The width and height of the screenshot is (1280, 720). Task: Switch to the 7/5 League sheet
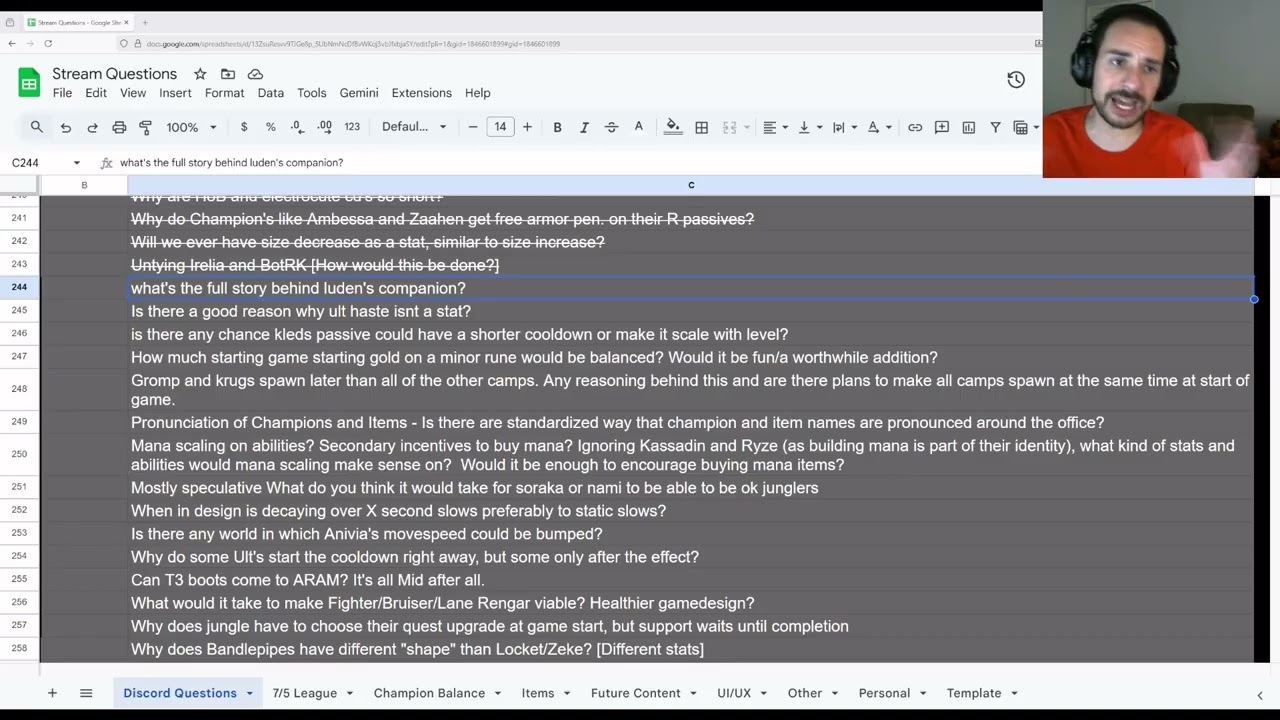305,693
